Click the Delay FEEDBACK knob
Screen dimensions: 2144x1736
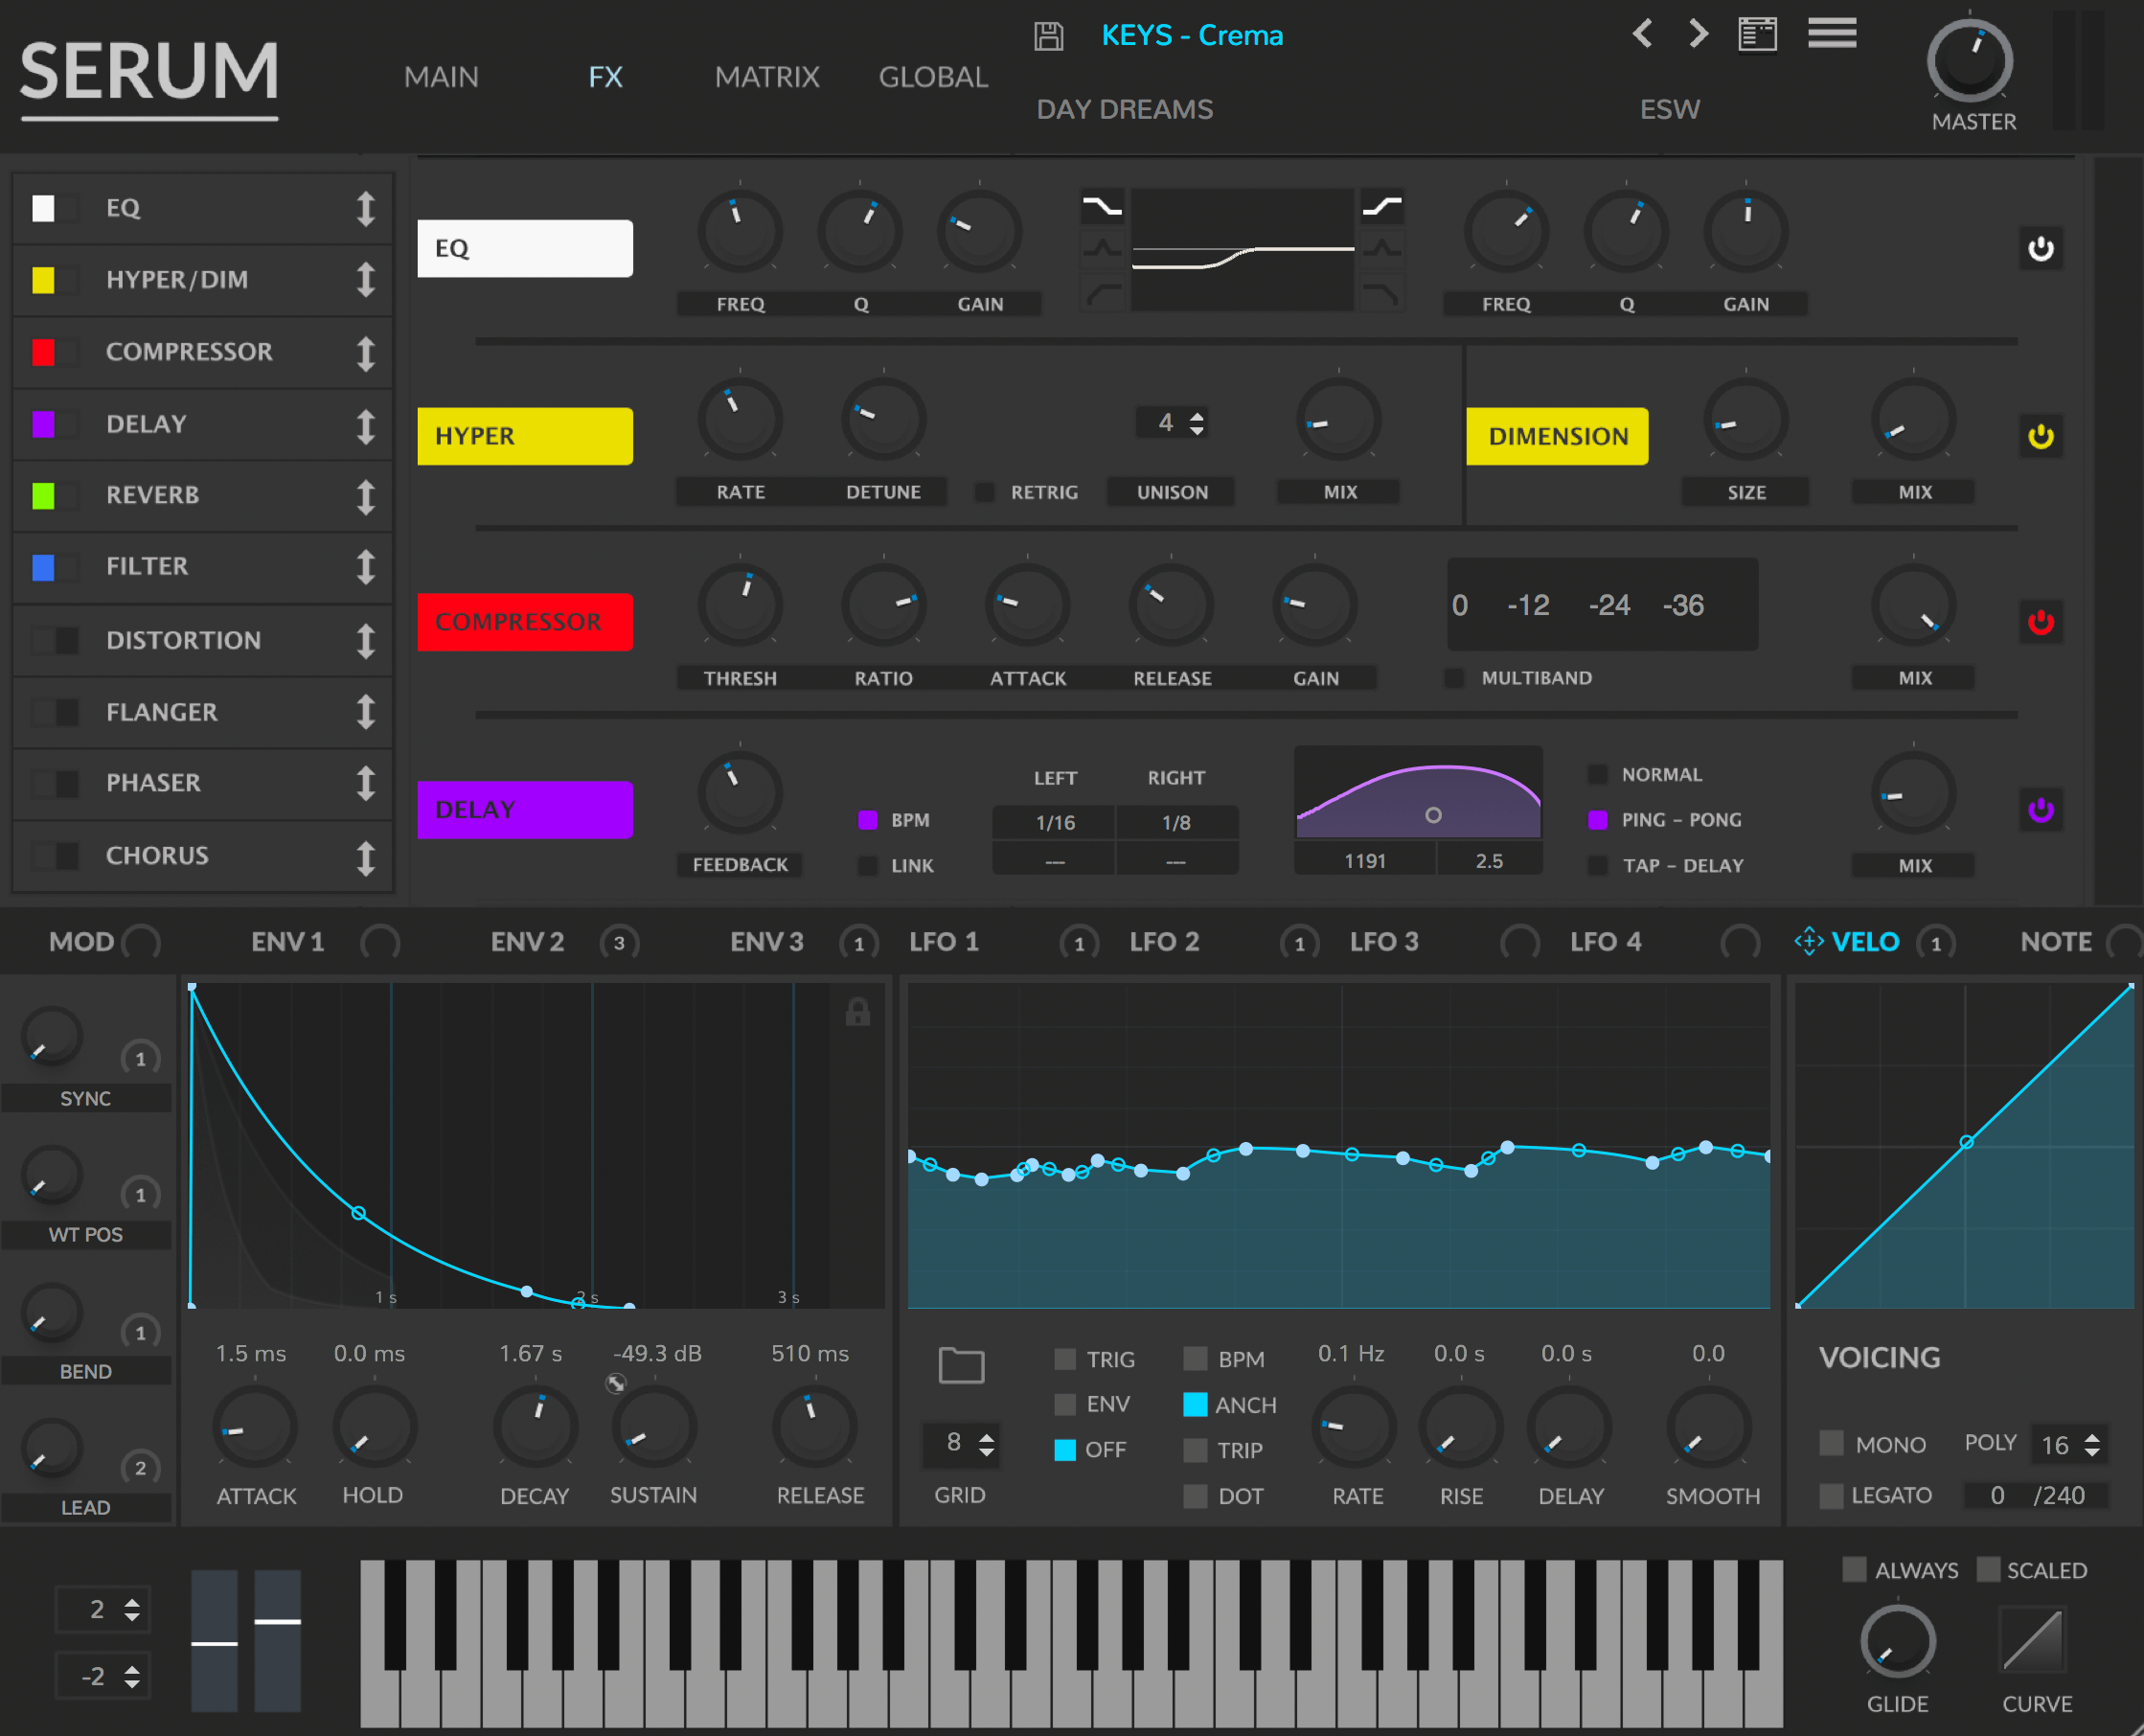[x=740, y=792]
